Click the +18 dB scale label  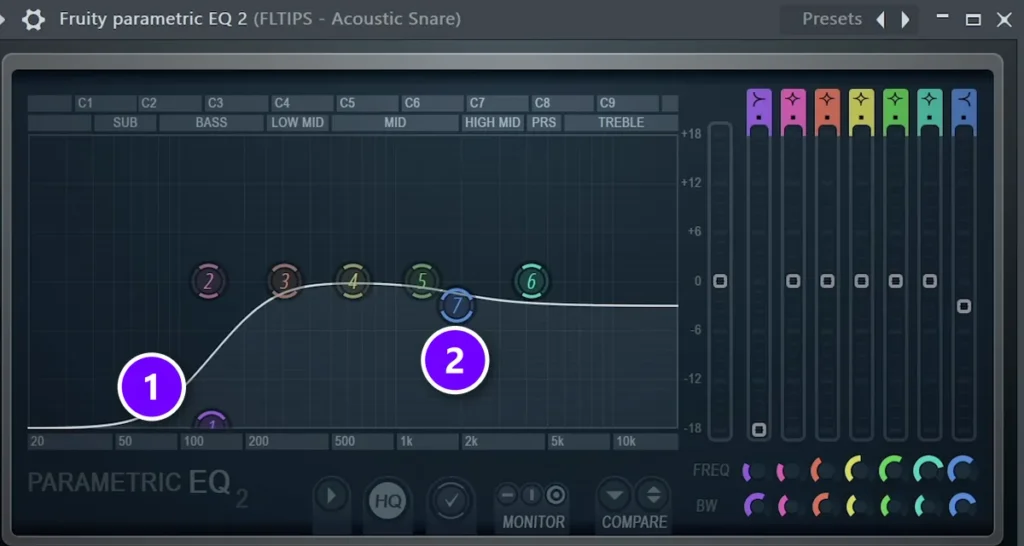(691, 134)
